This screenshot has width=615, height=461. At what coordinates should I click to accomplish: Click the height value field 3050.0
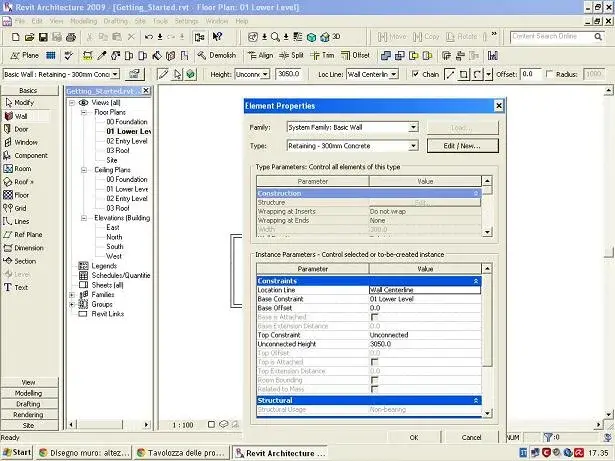click(289, 74)
